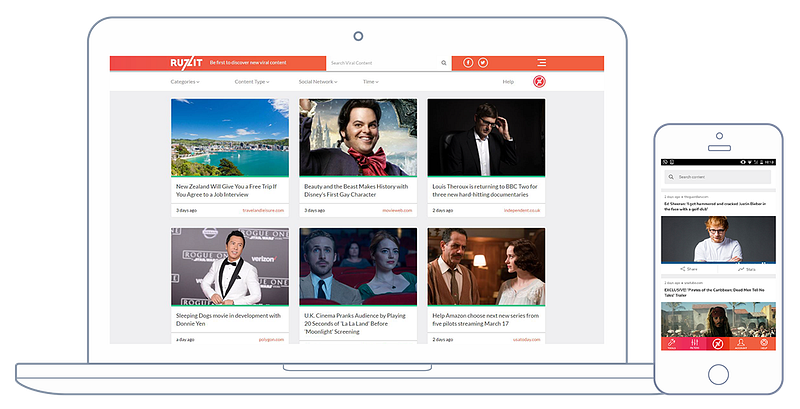Open the Beauty and the Beast thumbnail
The width and height of the screenshot is (800, 409).
point(358,138)
